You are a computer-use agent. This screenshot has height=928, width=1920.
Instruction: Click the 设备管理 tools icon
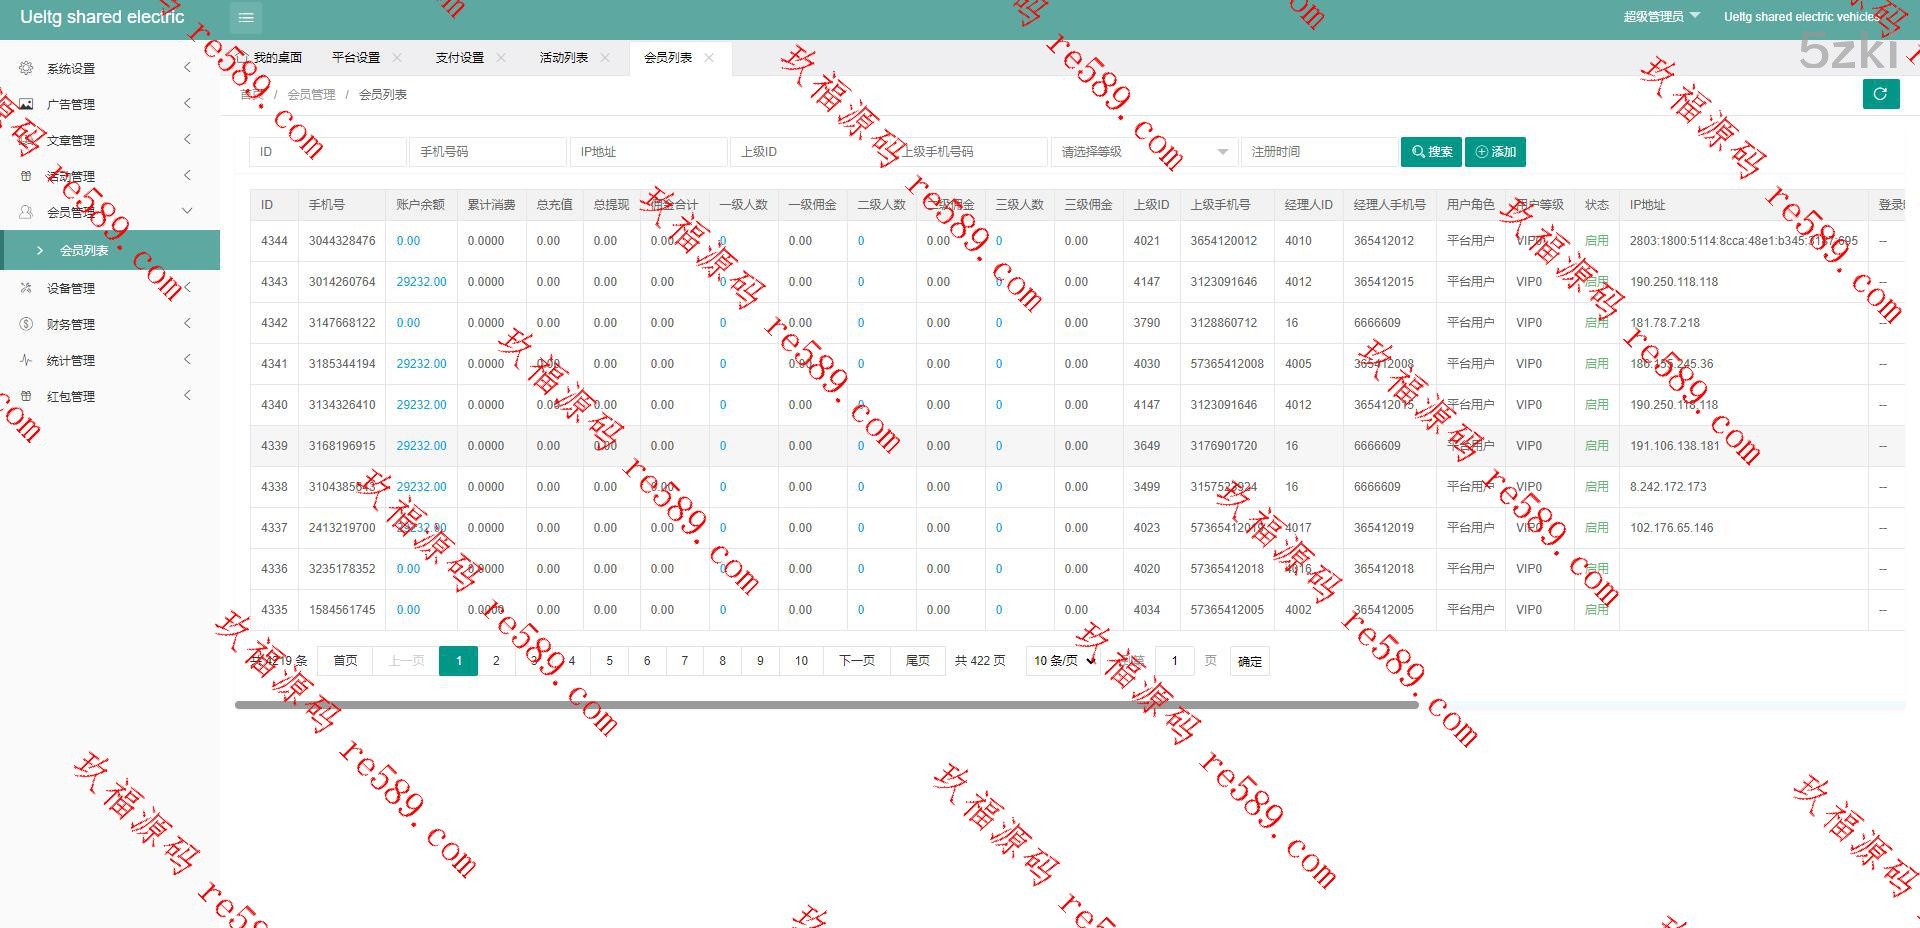pos(26,288)
